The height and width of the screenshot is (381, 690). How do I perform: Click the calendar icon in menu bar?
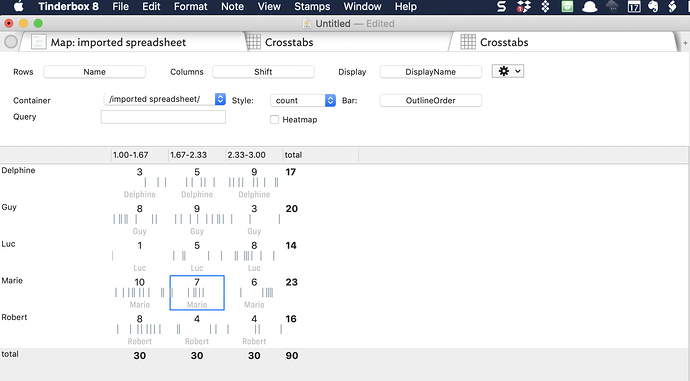[634, 7]
